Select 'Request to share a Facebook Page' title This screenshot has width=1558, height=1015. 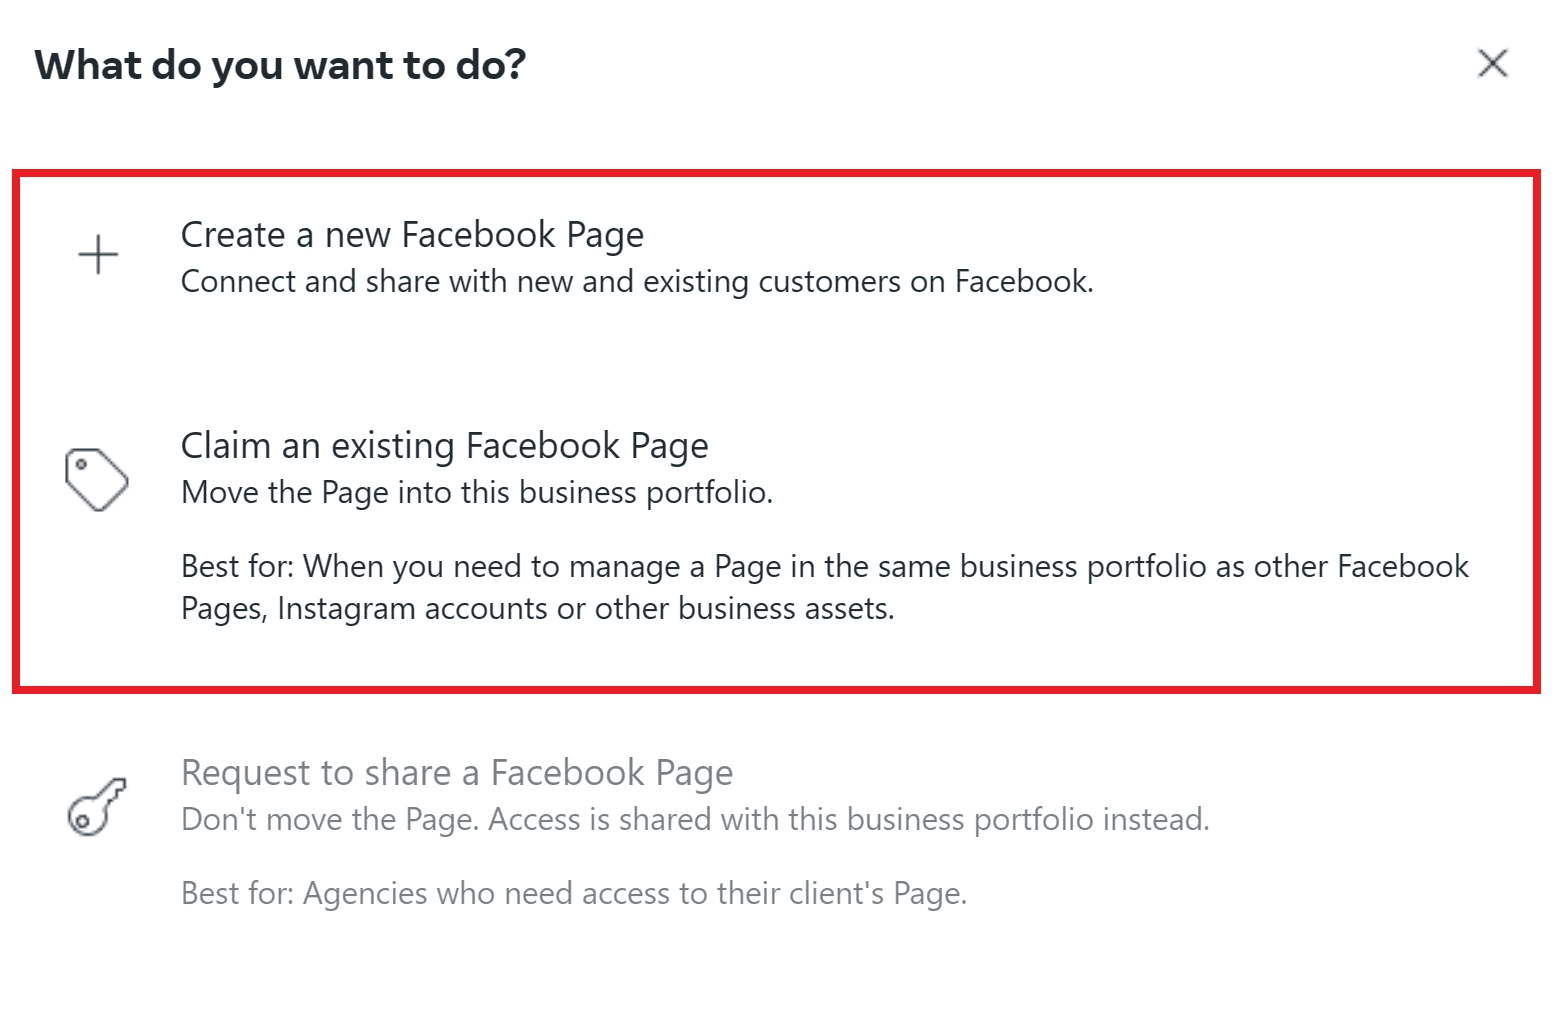[x=457, y=773]
